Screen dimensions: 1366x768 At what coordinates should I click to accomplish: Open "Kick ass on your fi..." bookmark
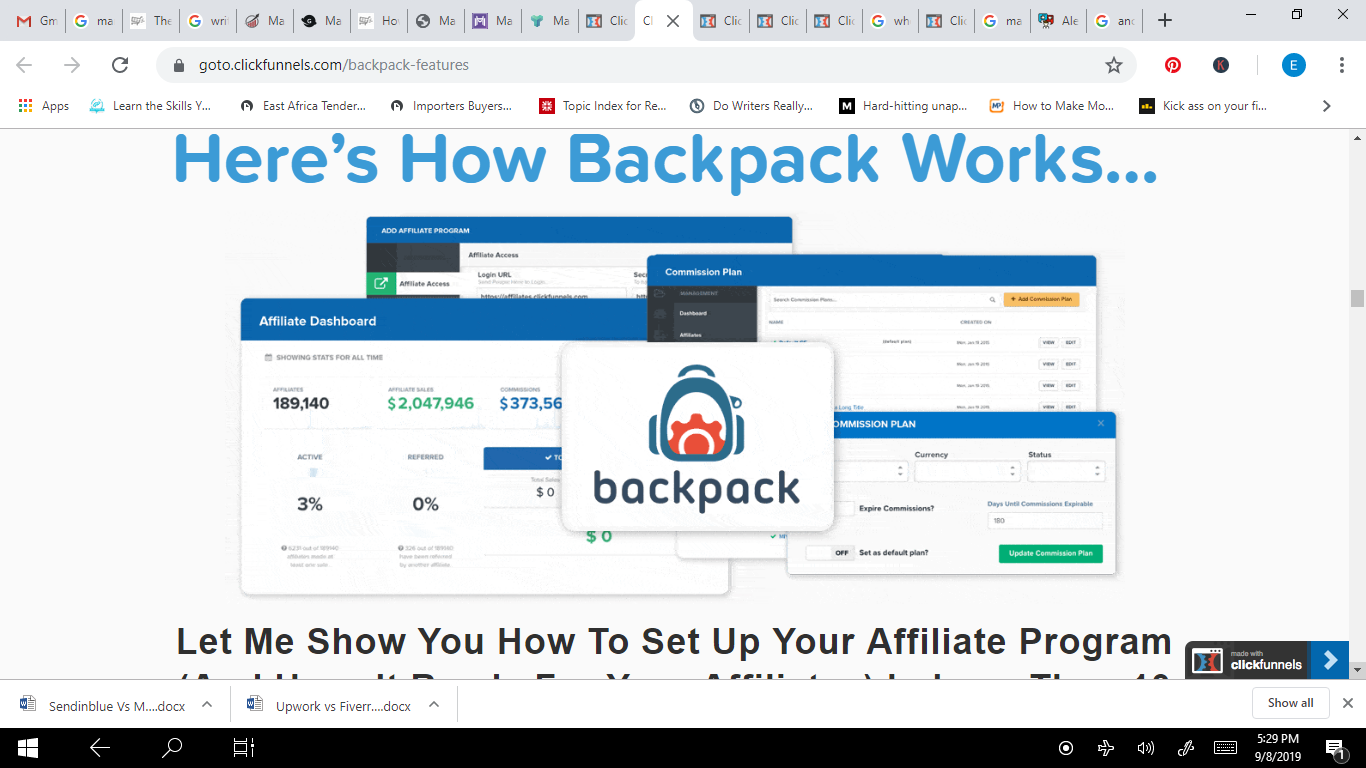pos(1201,106)
